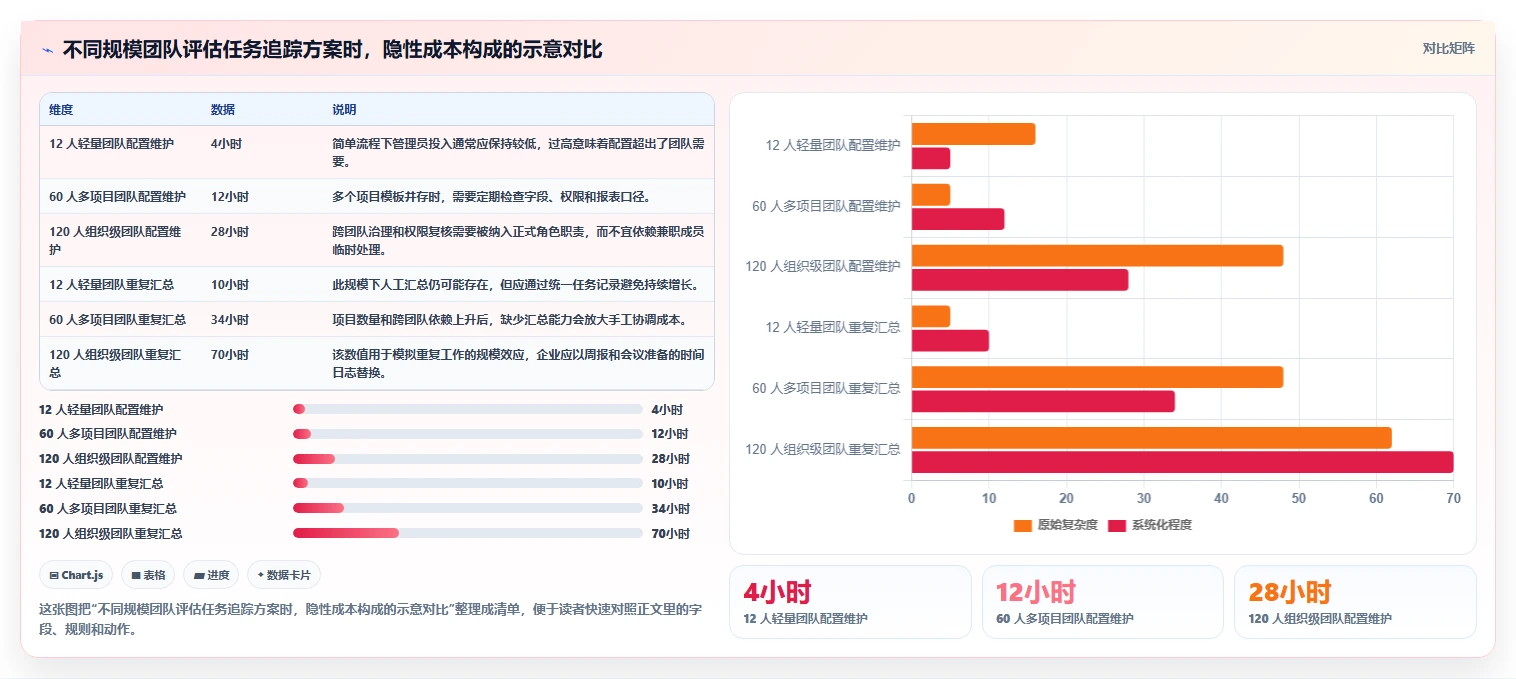Select the Chart.js chip
Screen dimensions: 1516x679
point(76,575)
